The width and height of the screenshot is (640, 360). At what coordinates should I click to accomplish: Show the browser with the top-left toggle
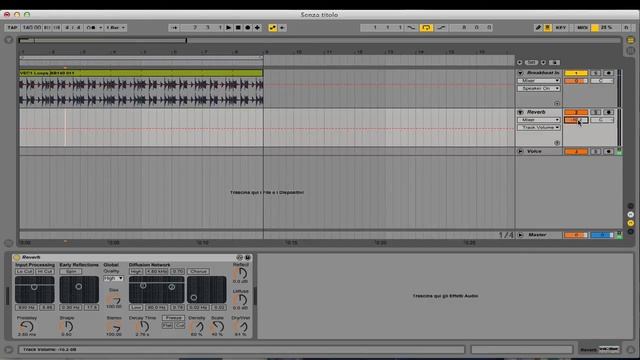tap(9, 40)
